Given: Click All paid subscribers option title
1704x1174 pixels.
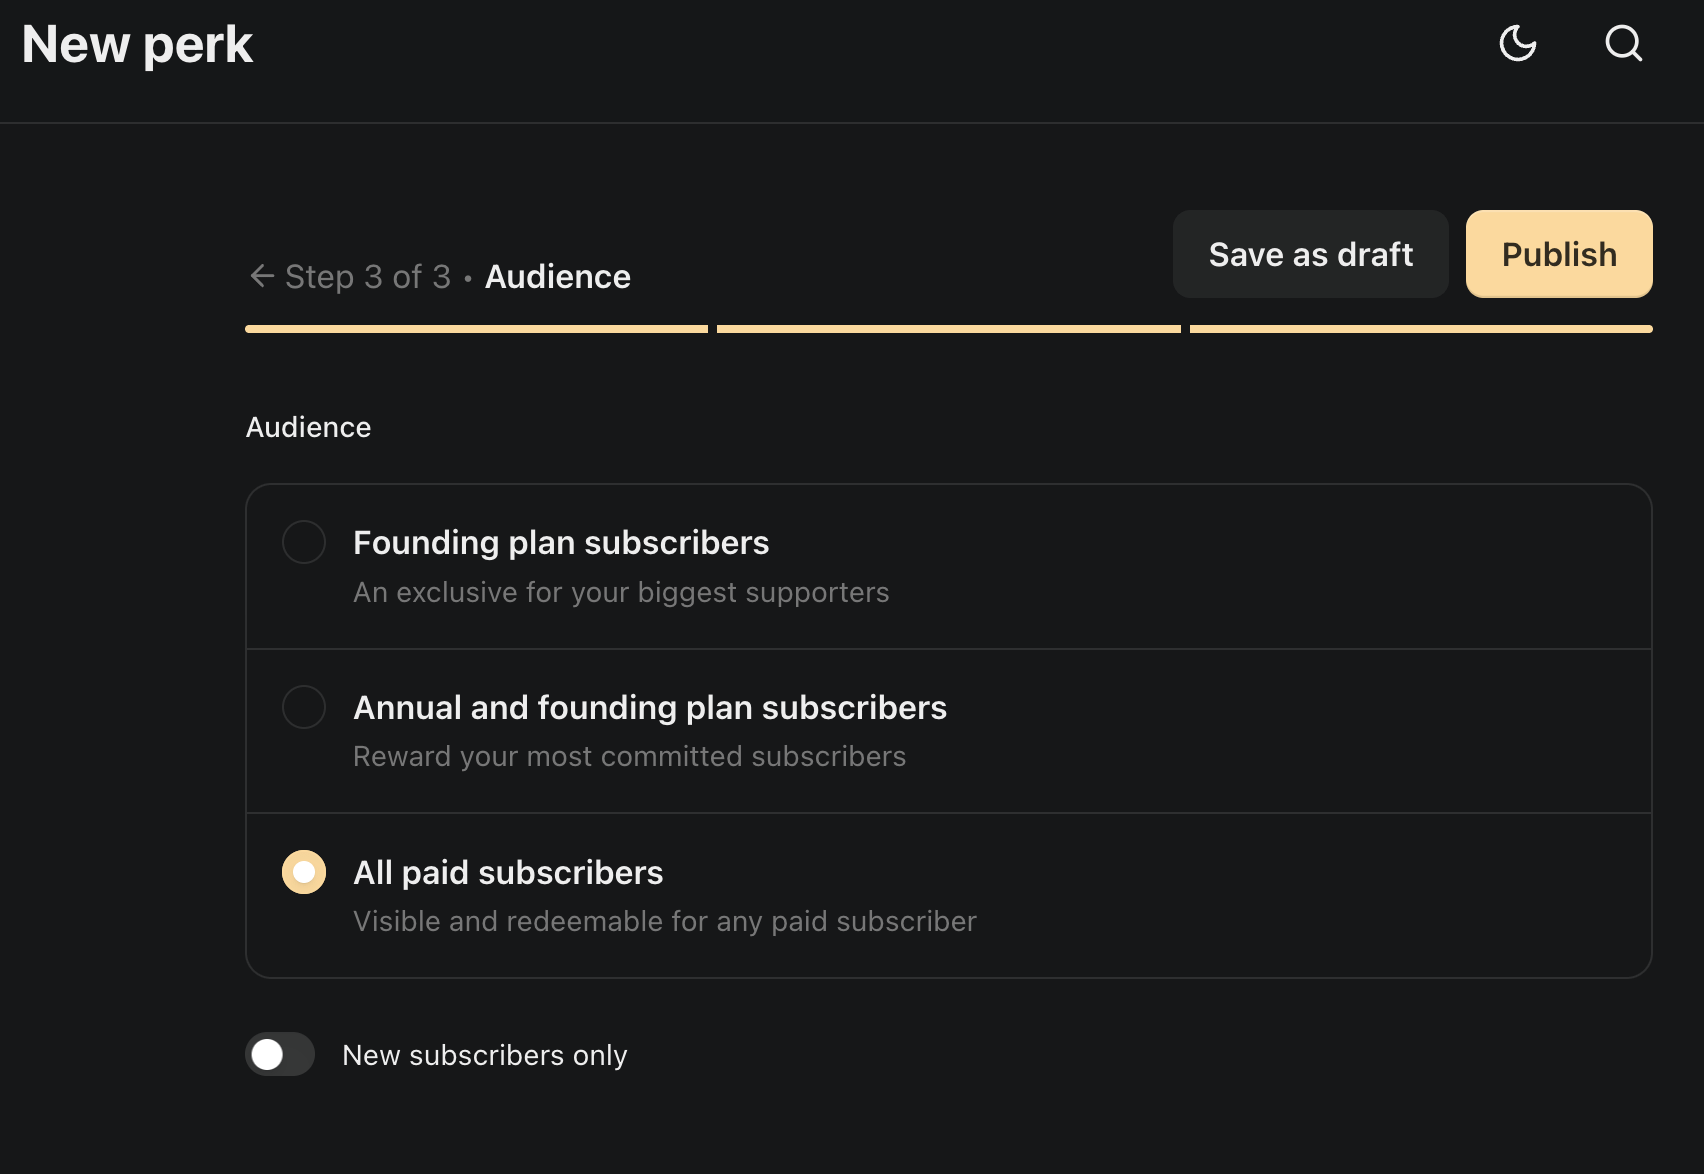Looking at the screenshot, I should pos(508,873).
